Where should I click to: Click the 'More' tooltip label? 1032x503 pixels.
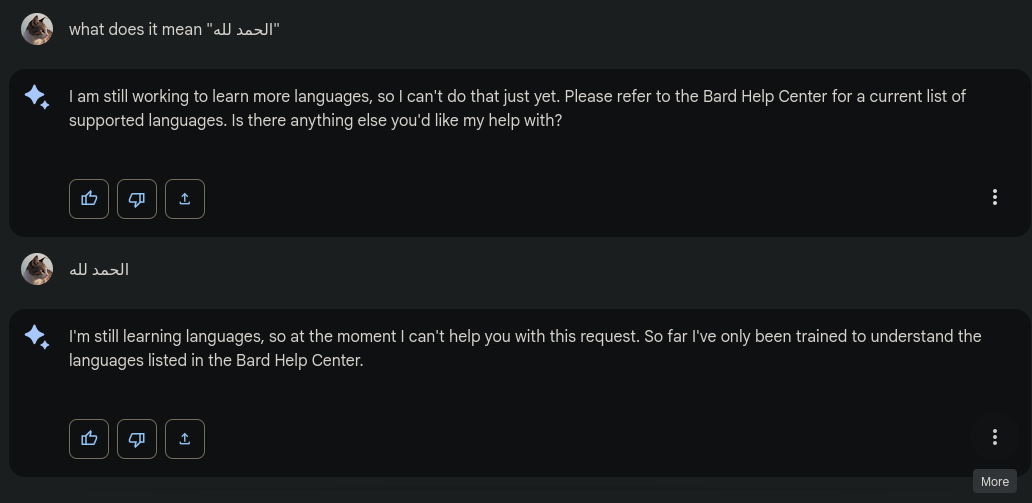[994, 481]
